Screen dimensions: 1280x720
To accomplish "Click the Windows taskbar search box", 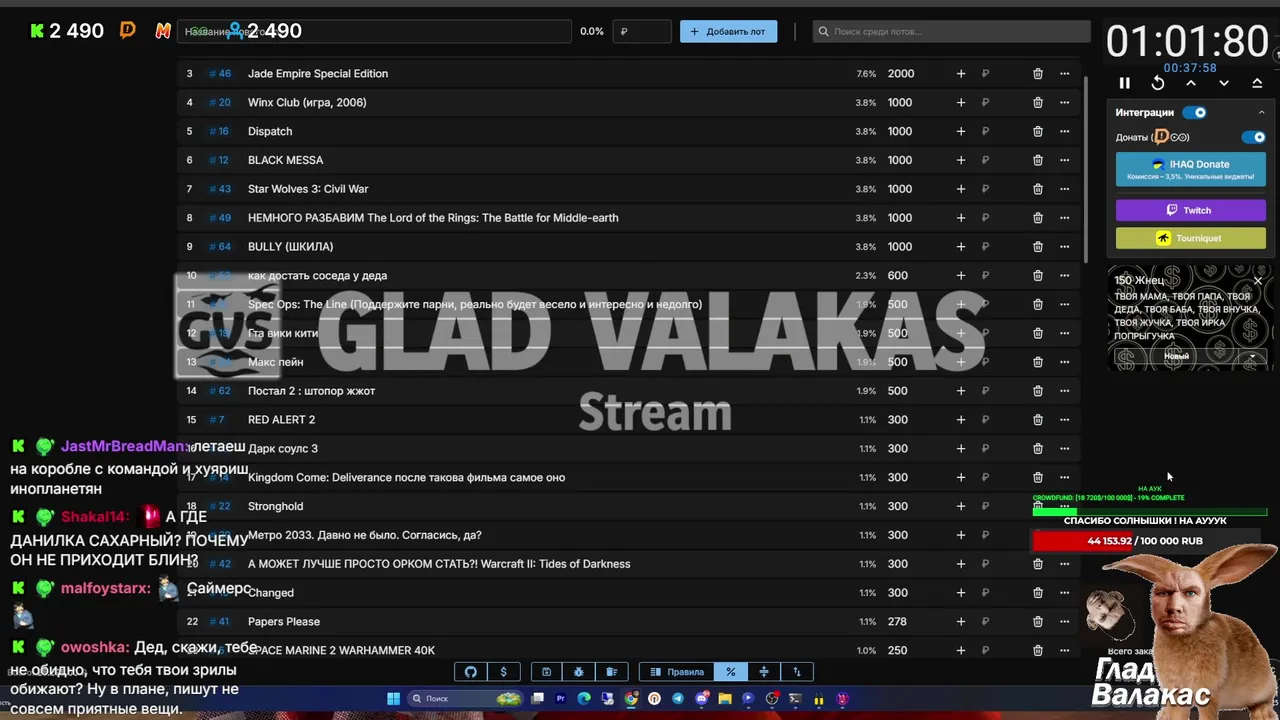I will point(465,699).
